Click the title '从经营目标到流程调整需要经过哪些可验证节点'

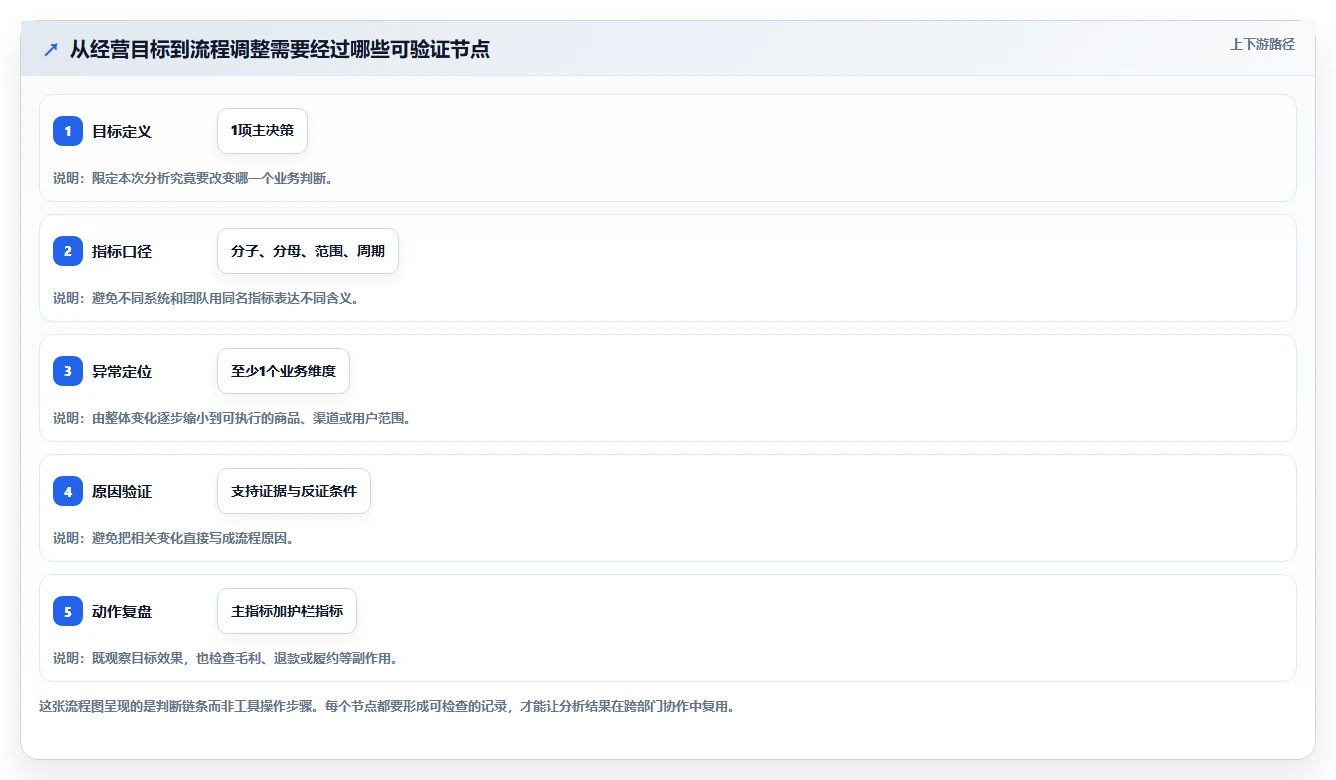click(280, 49)
